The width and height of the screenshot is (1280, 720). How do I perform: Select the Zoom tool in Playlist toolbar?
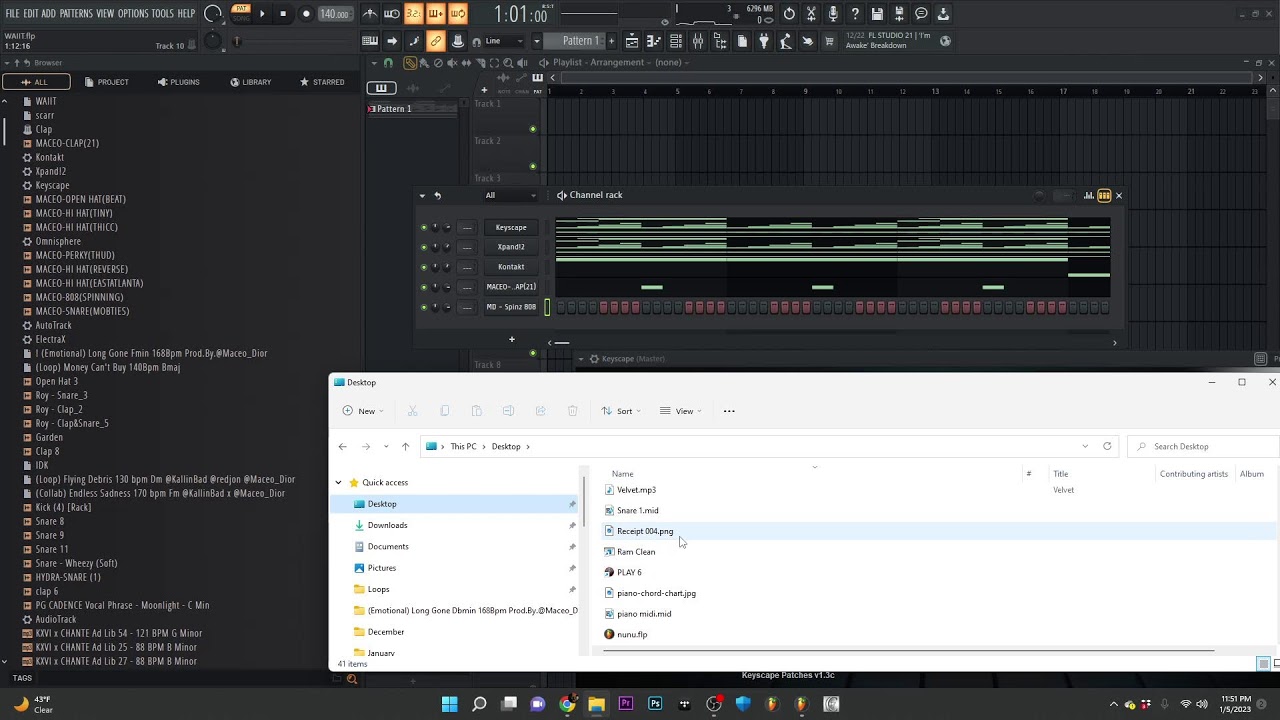508,62
